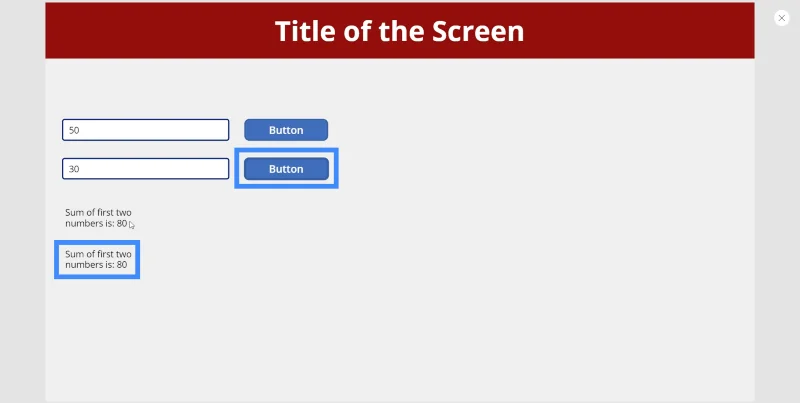Click the number 80 in the lower label

pyautogui.click(x=121, y=265)
